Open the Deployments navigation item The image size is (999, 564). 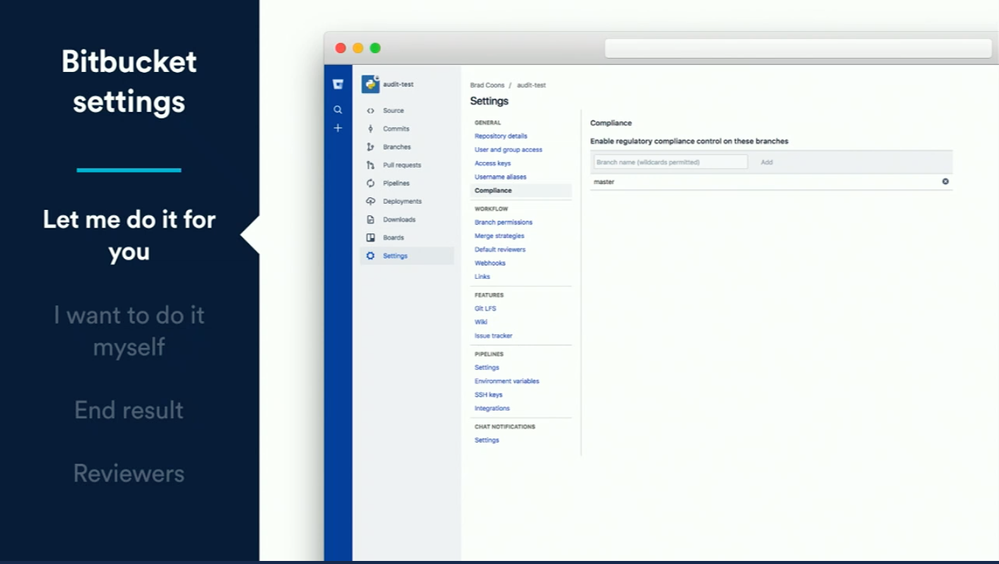tap(402, 201)
